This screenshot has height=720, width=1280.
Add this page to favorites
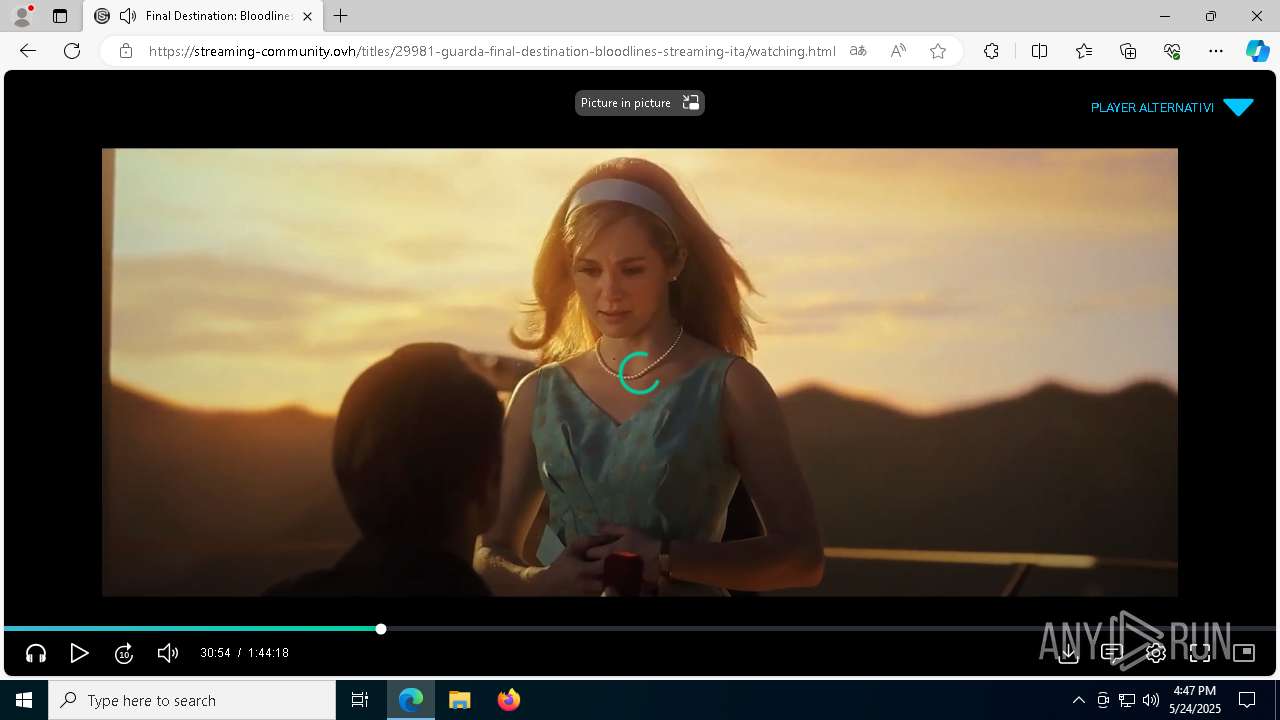coord(938,51)
